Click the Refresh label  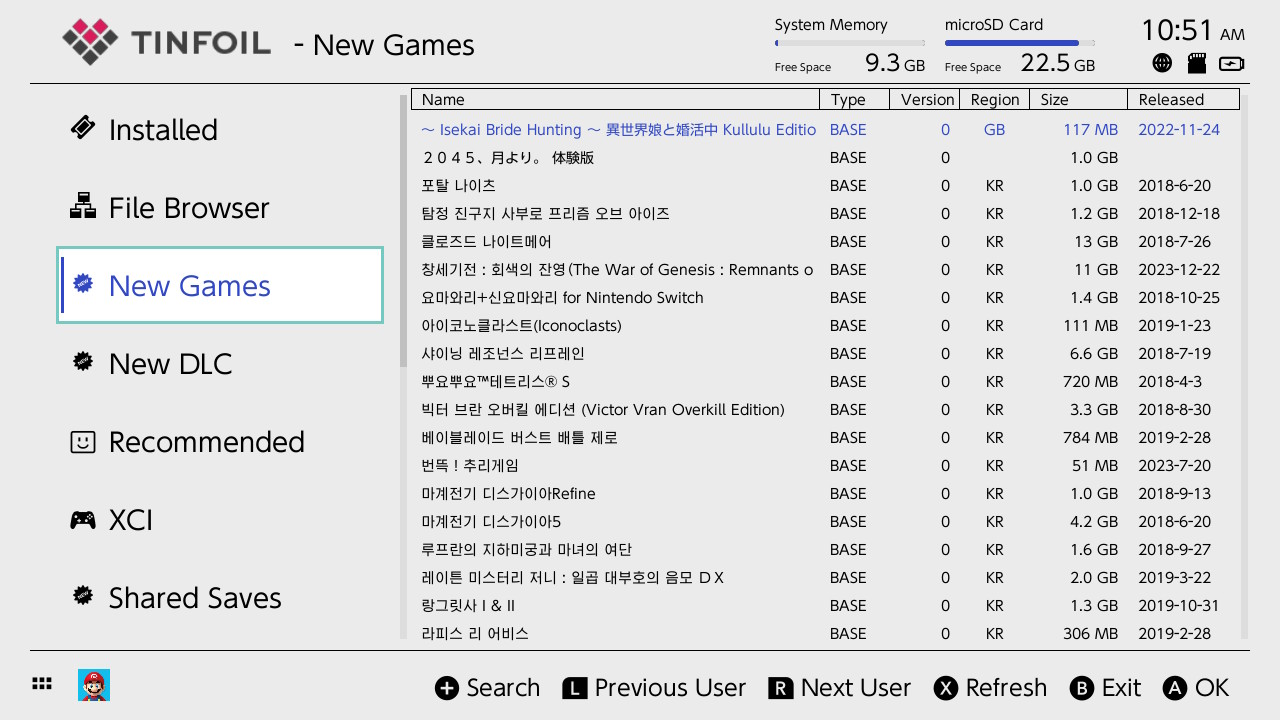click(x=1006, y=688)
